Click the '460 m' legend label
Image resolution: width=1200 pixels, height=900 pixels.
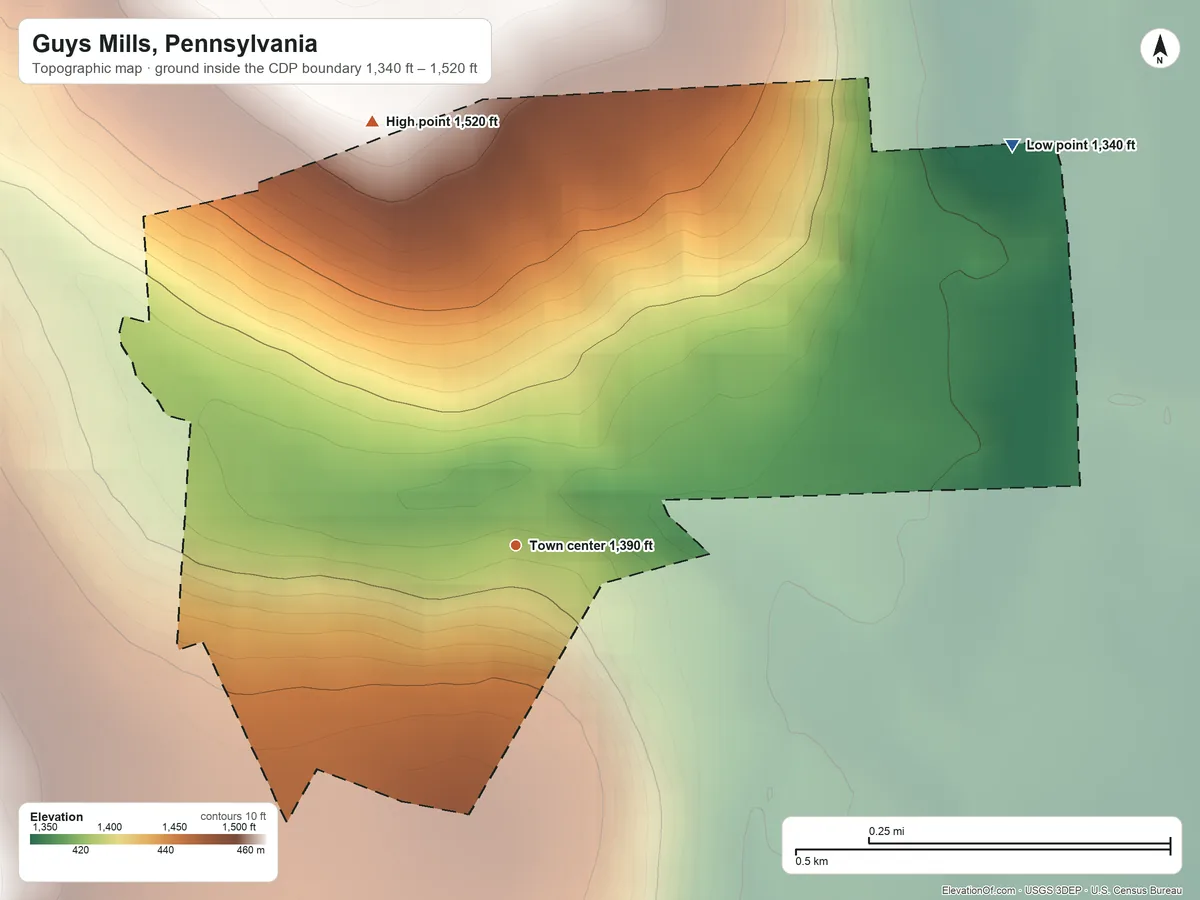(251, 851)
